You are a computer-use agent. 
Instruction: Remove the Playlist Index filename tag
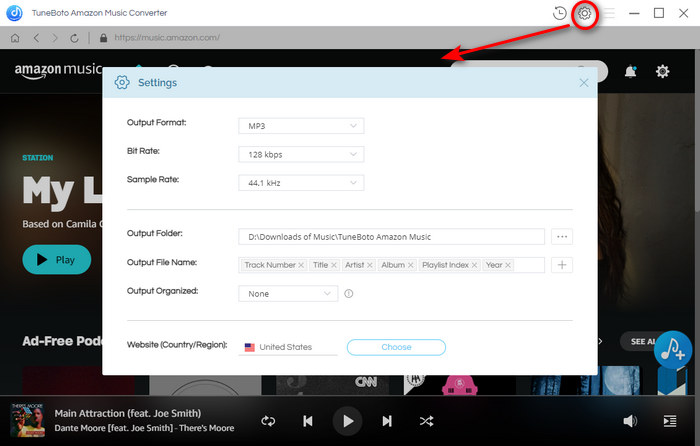click(x=474, y=265)
